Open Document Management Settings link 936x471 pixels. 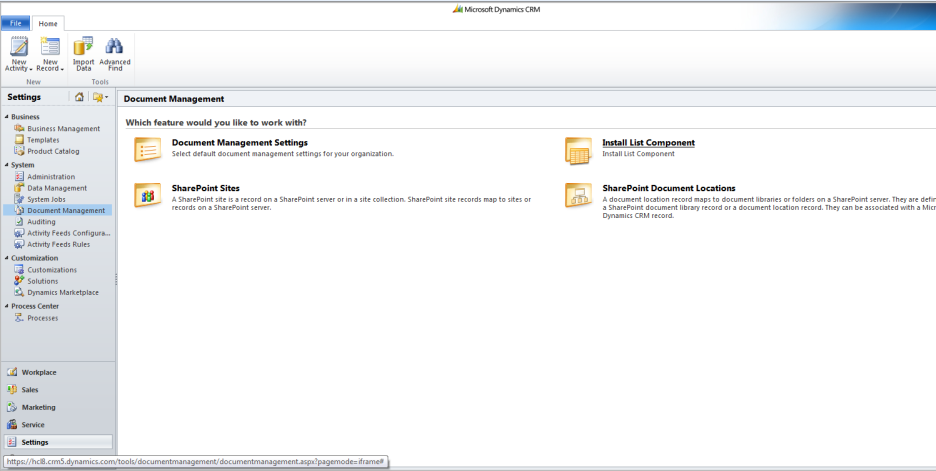click(x=239, y=143)
